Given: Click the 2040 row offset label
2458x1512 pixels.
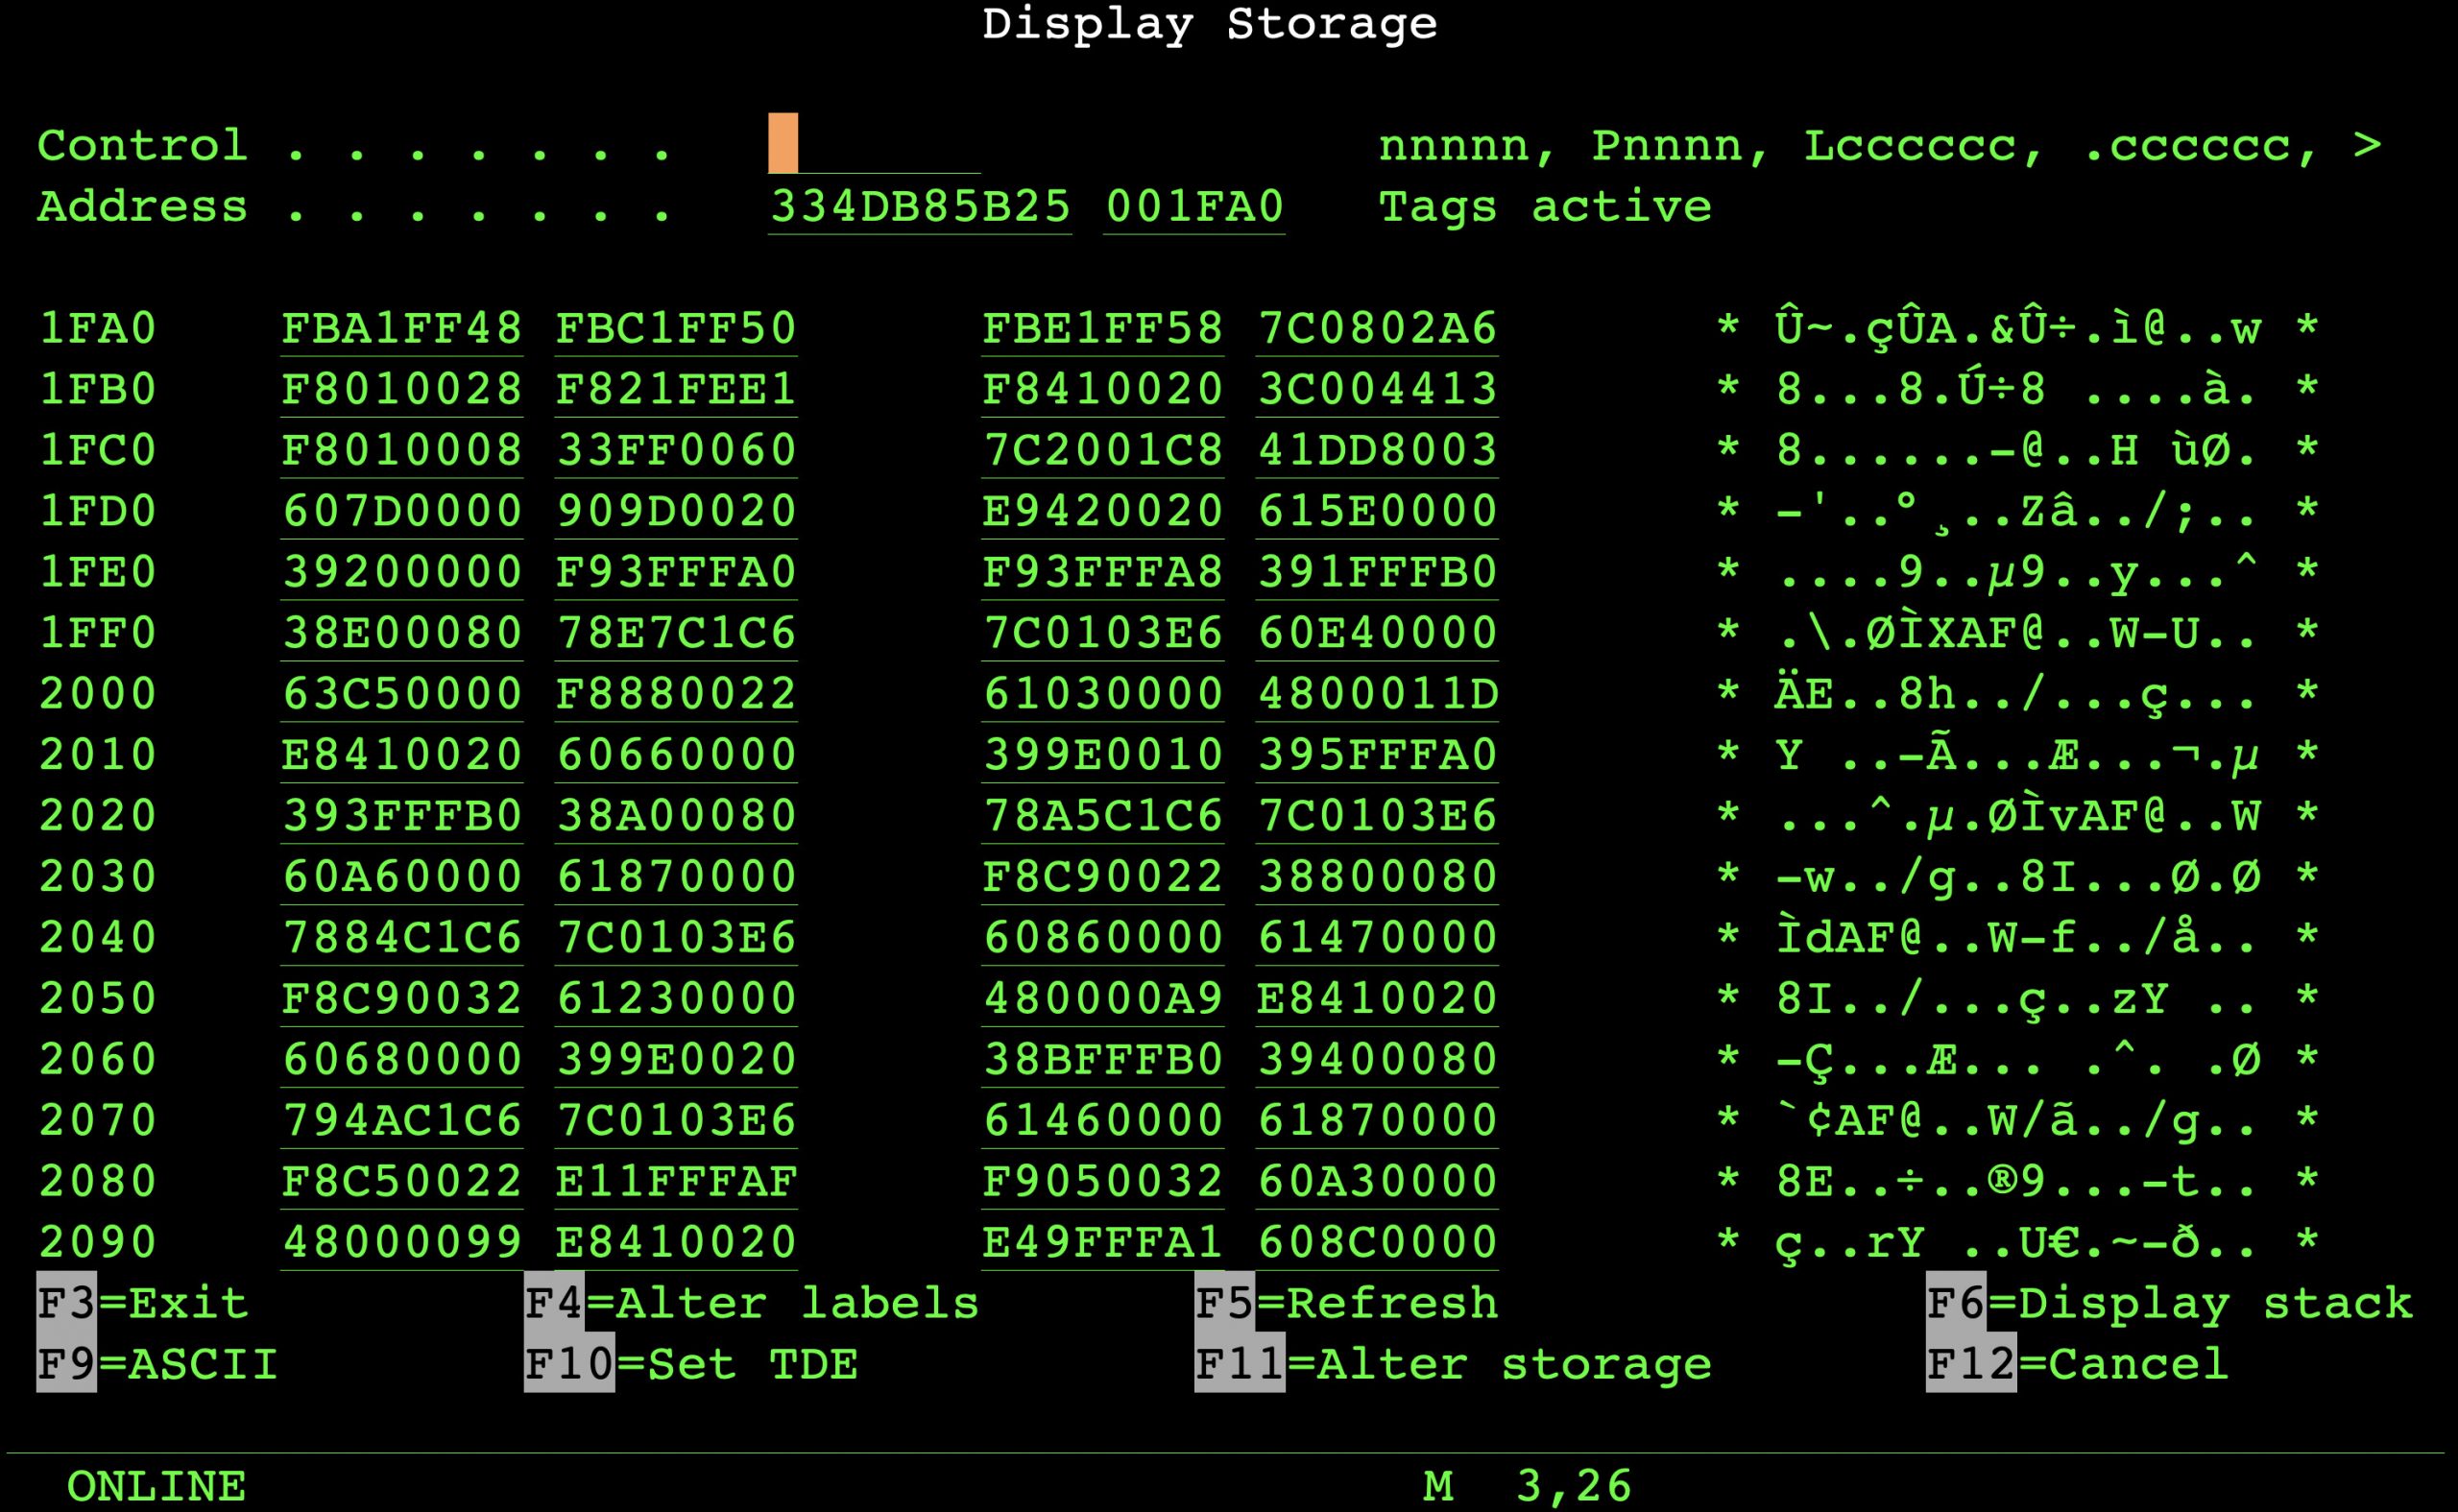Looking at the screenshot, I should (98, 938).
